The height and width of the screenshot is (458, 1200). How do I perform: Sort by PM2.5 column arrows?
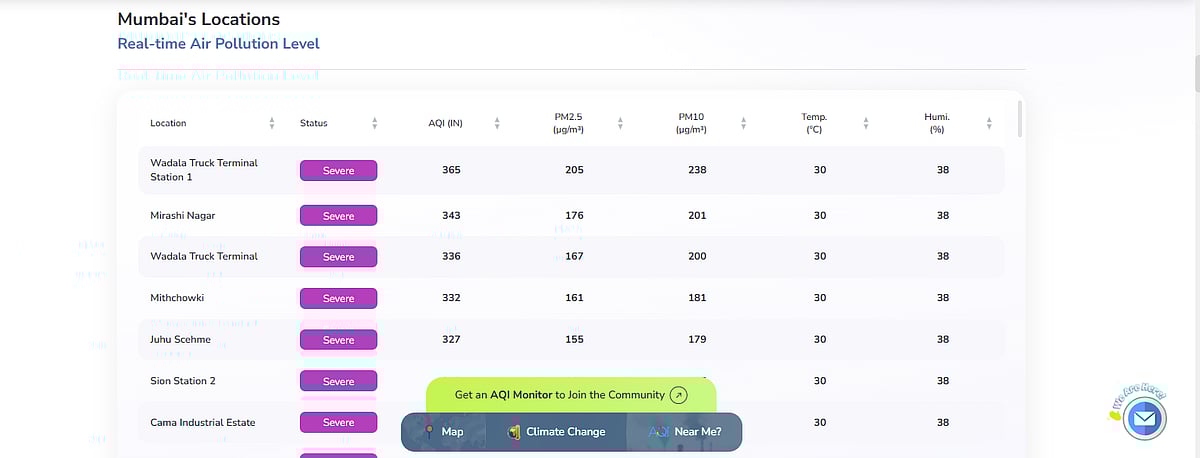point(620,123)
